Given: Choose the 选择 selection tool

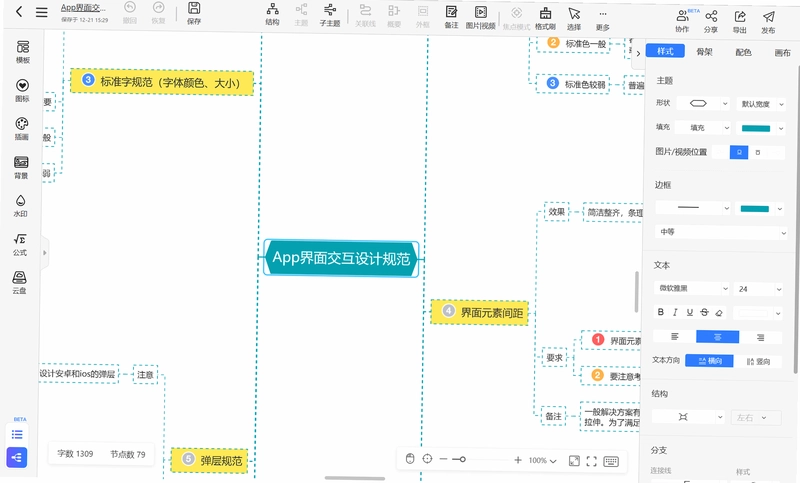Looking at the screenshot, I should click(x=574, y=19).
